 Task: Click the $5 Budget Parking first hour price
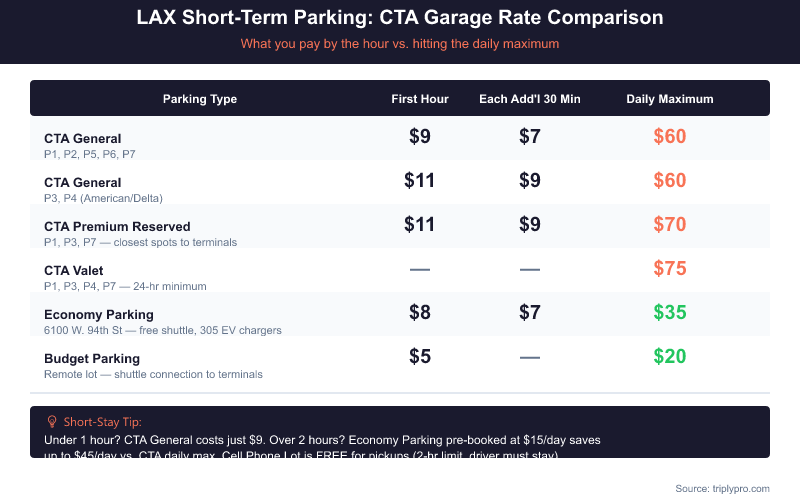tap(420, 356)
